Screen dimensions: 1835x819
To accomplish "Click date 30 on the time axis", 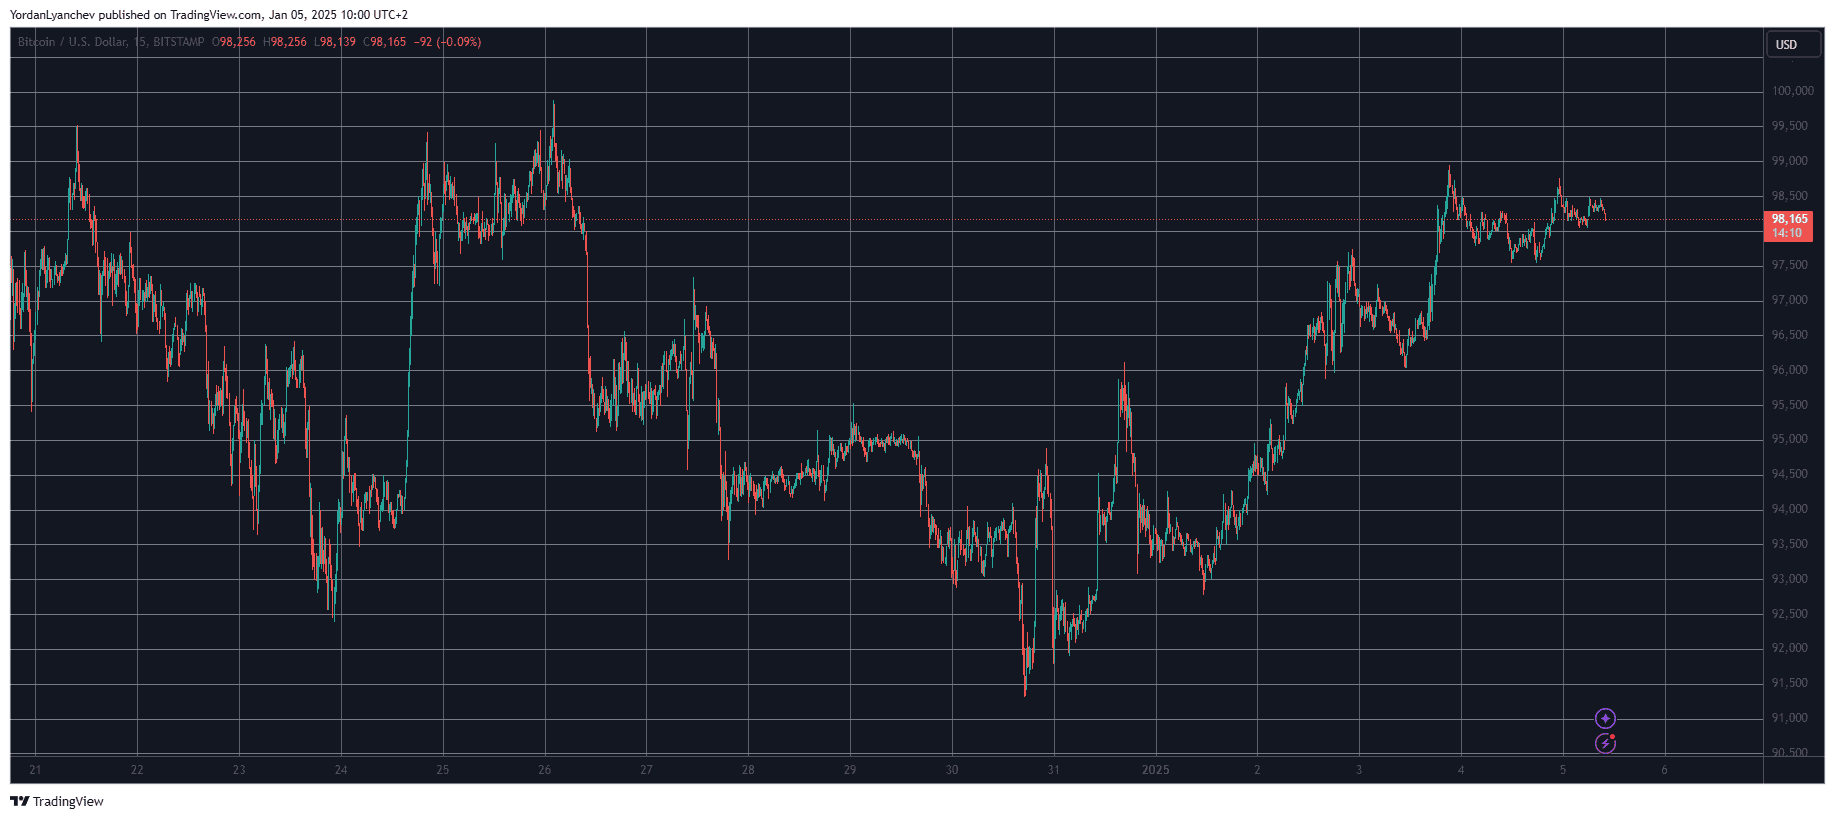I will (952, 770).
